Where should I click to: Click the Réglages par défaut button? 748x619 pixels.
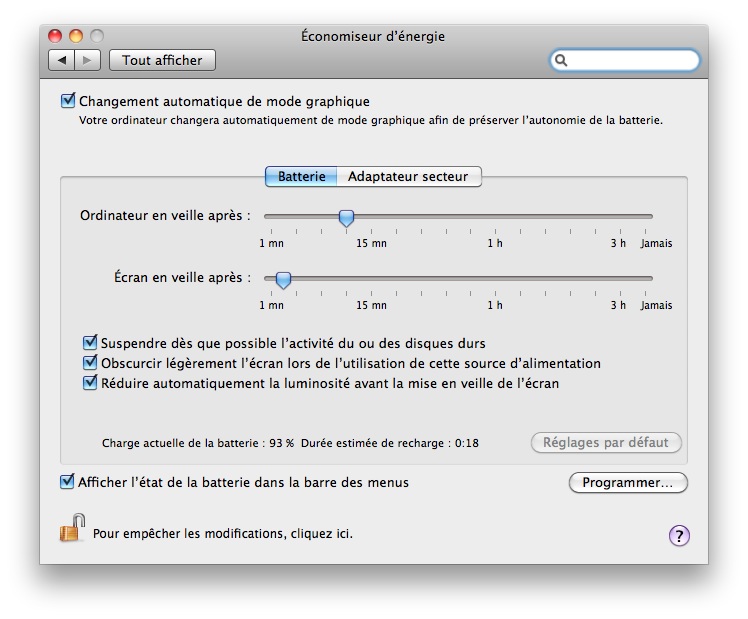(606, 443)
